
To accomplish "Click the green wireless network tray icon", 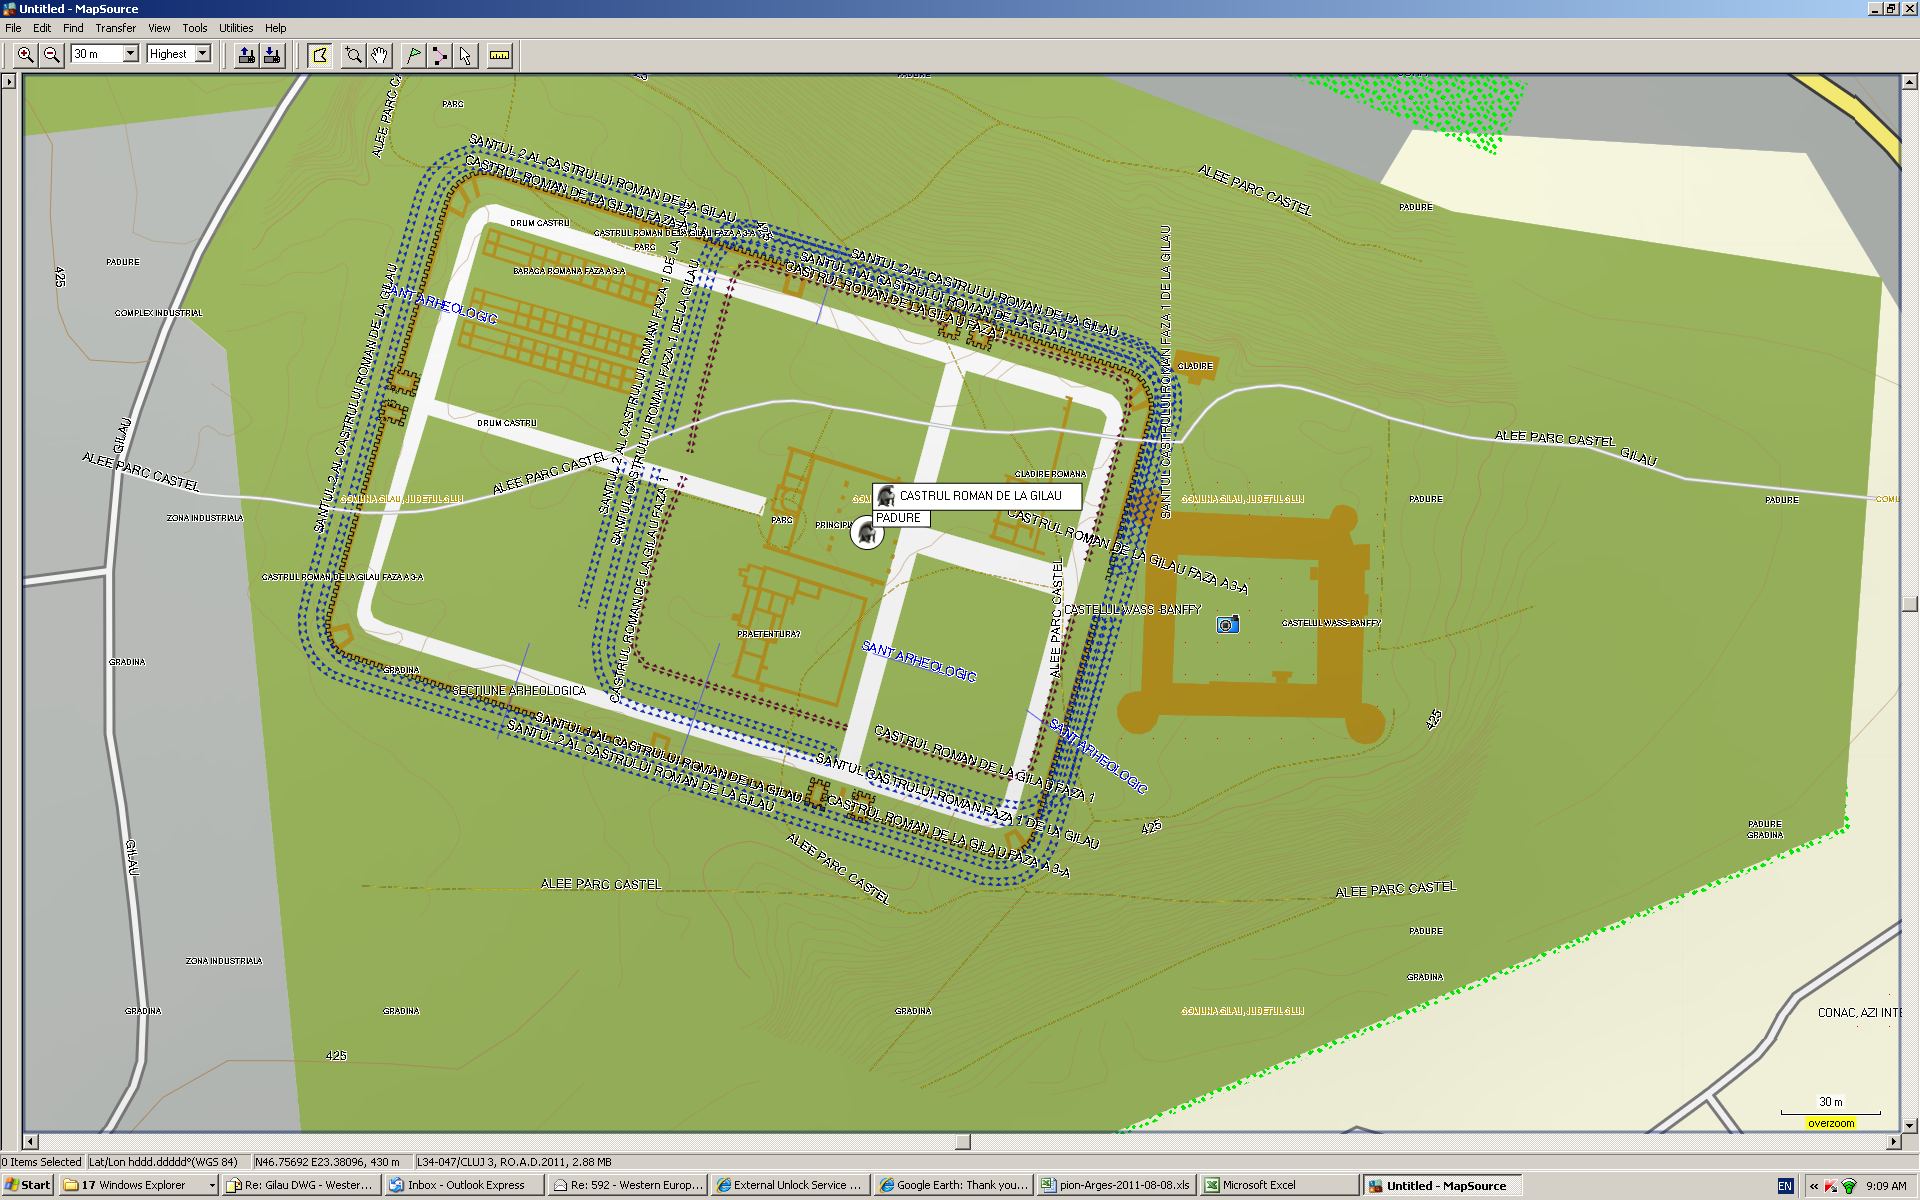I will click(1848, 1186).
